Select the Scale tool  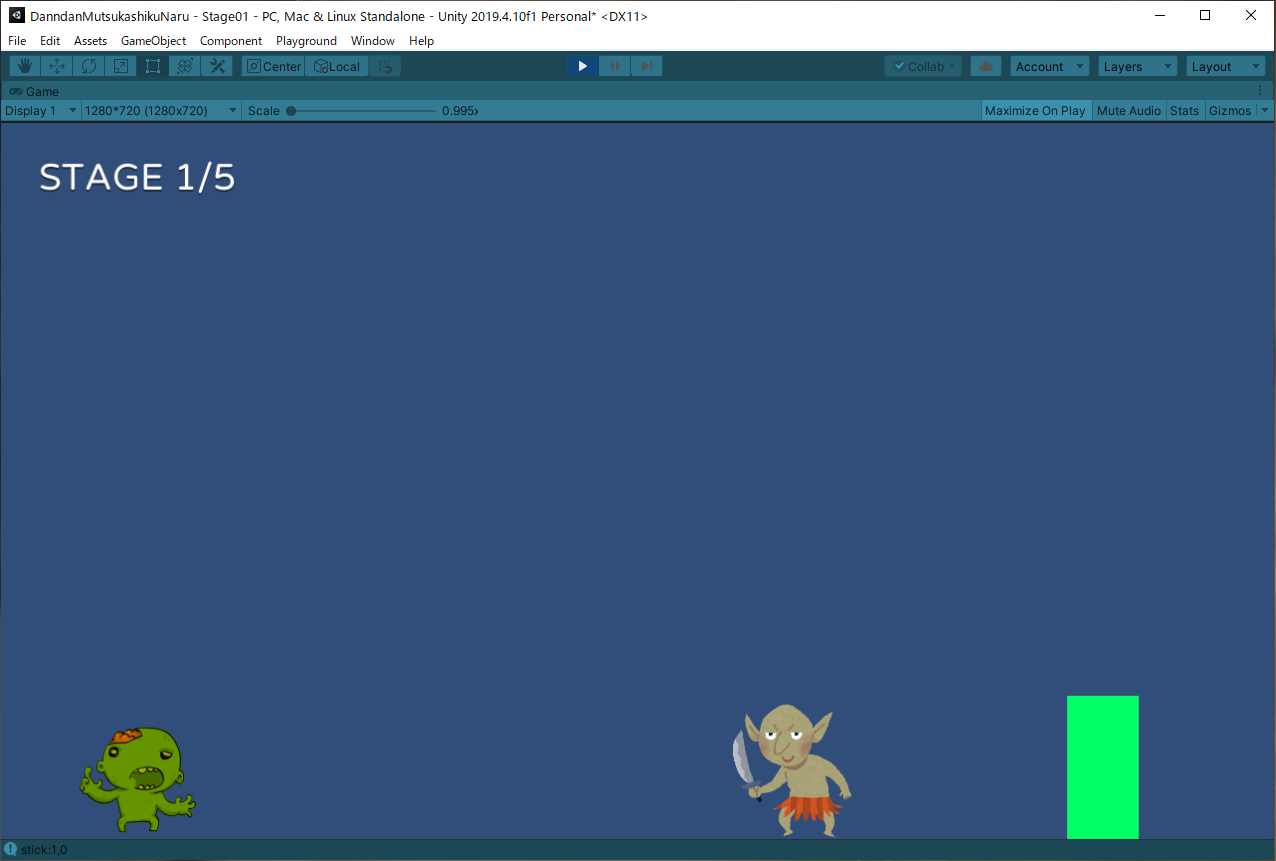coord(121,66)
